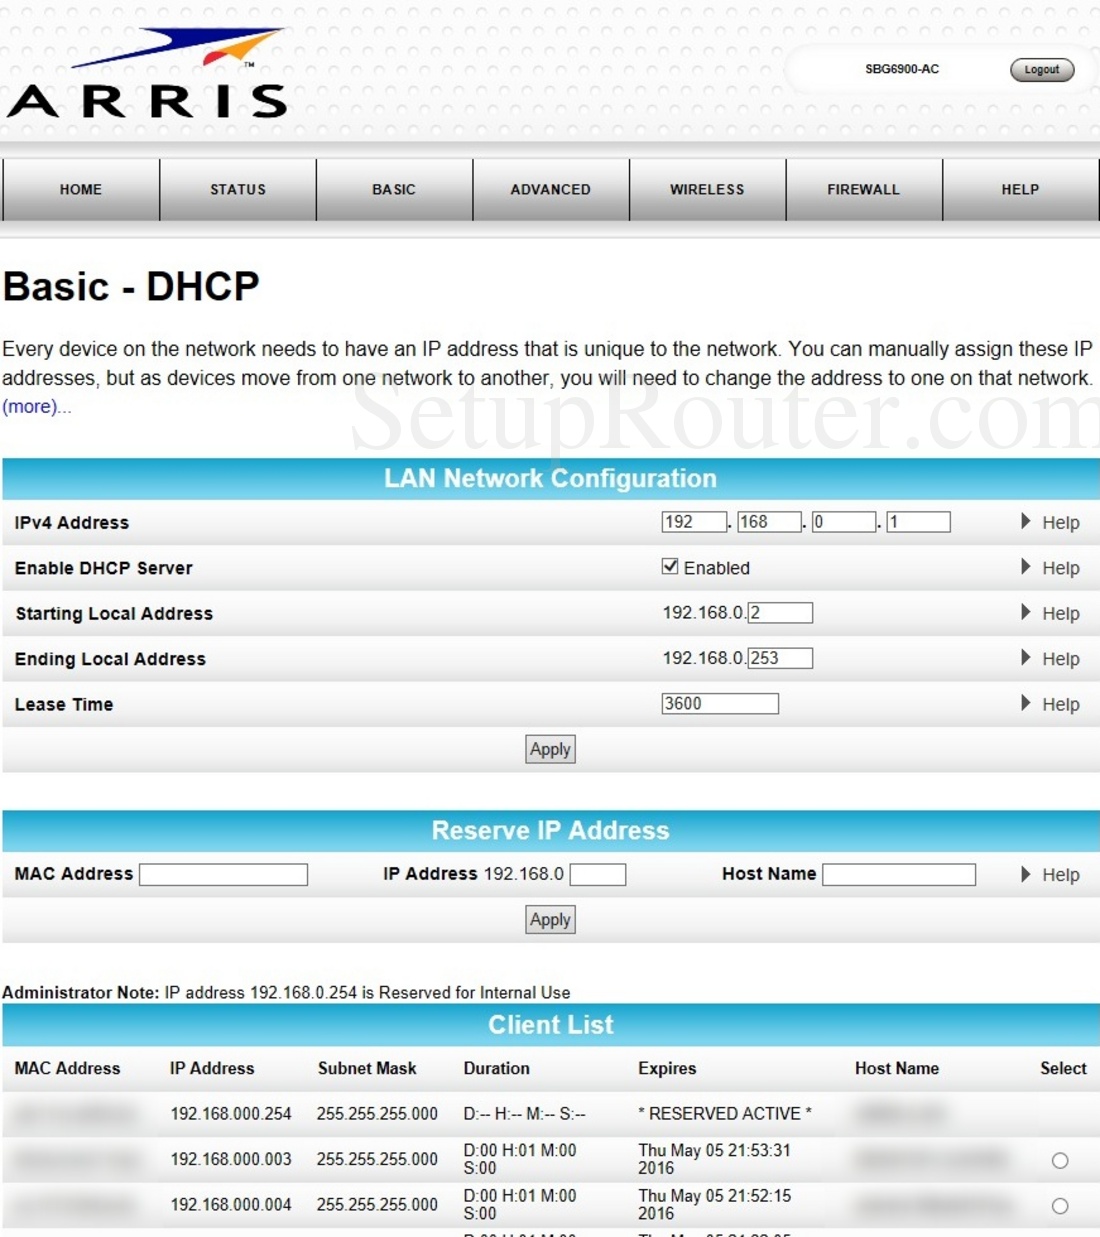Image resolution: width=1100 pixels, height=1237 pixels.
Task: Expand Help for Lease Time
Action: [x=1050, y=704]
